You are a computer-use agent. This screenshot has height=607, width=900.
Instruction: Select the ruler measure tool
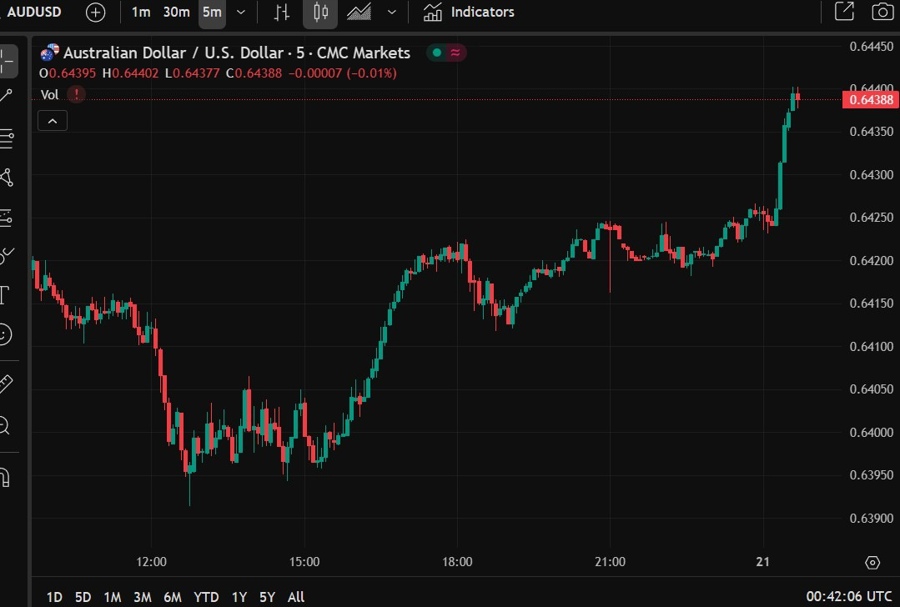tap(6, 384)
